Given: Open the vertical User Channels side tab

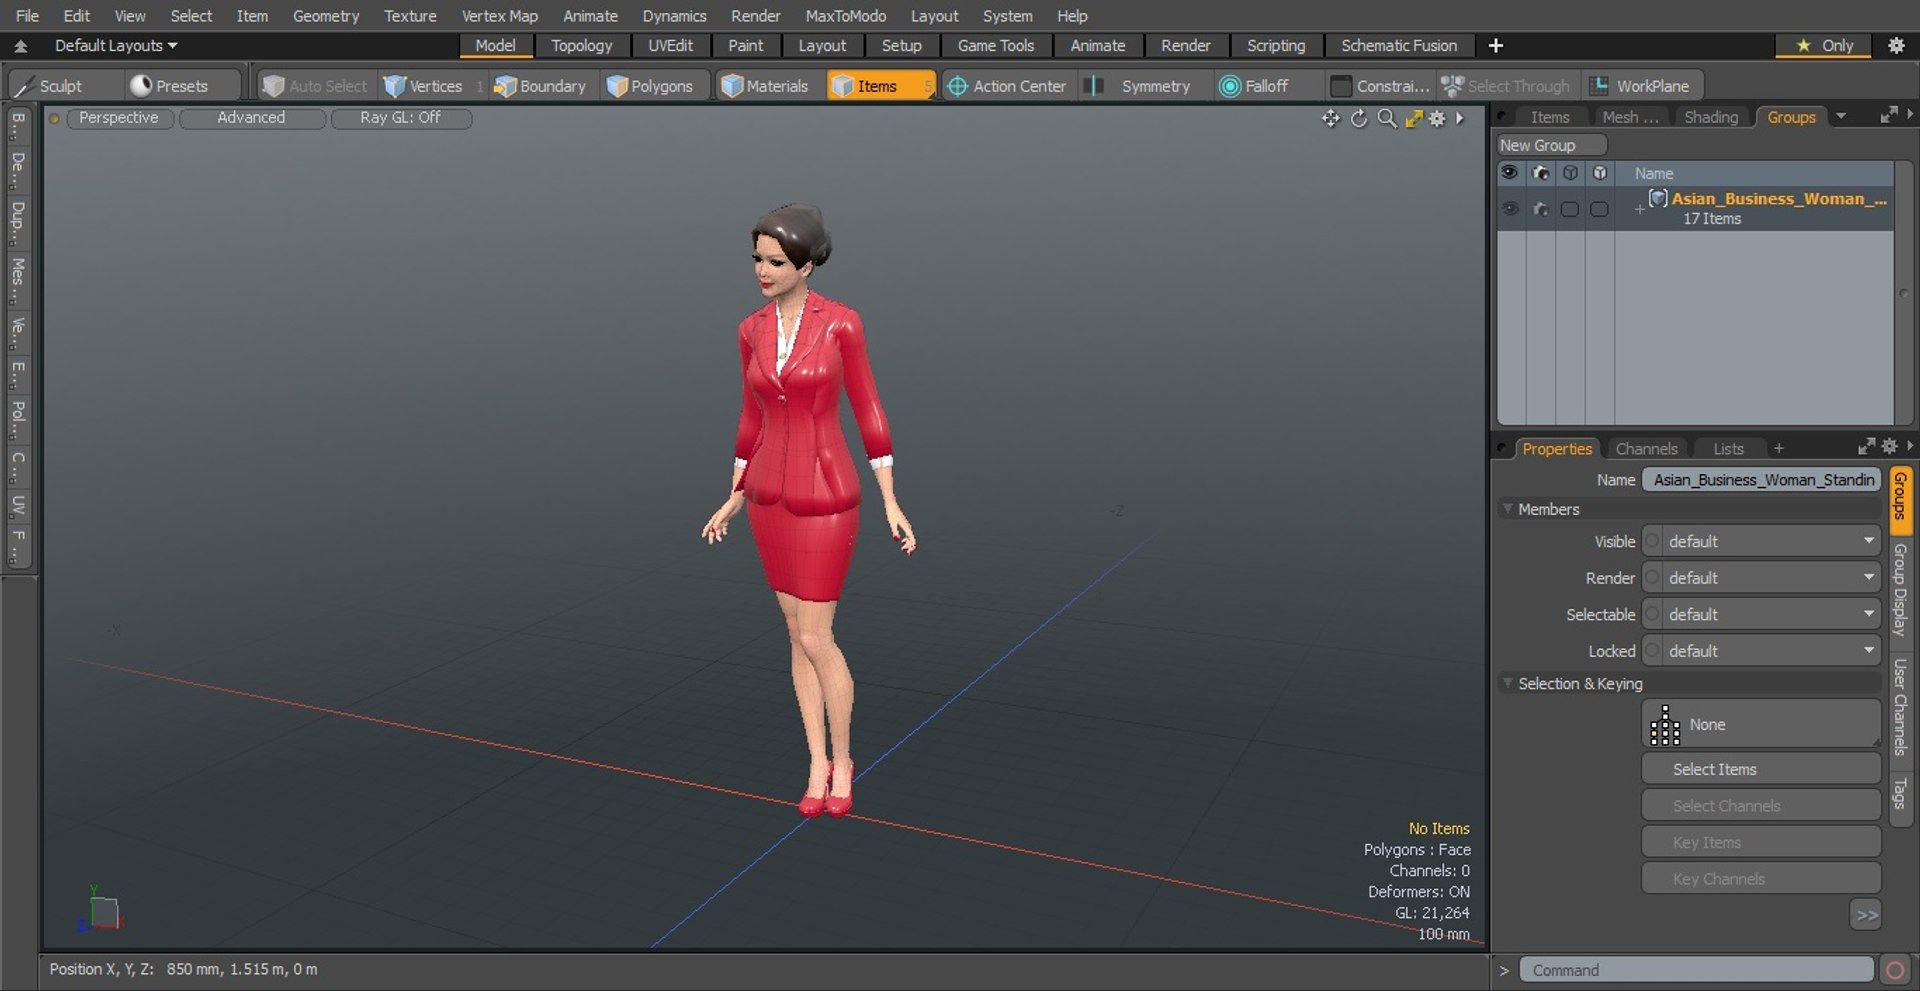Looking at the screenshot, I should [1900, 706].
